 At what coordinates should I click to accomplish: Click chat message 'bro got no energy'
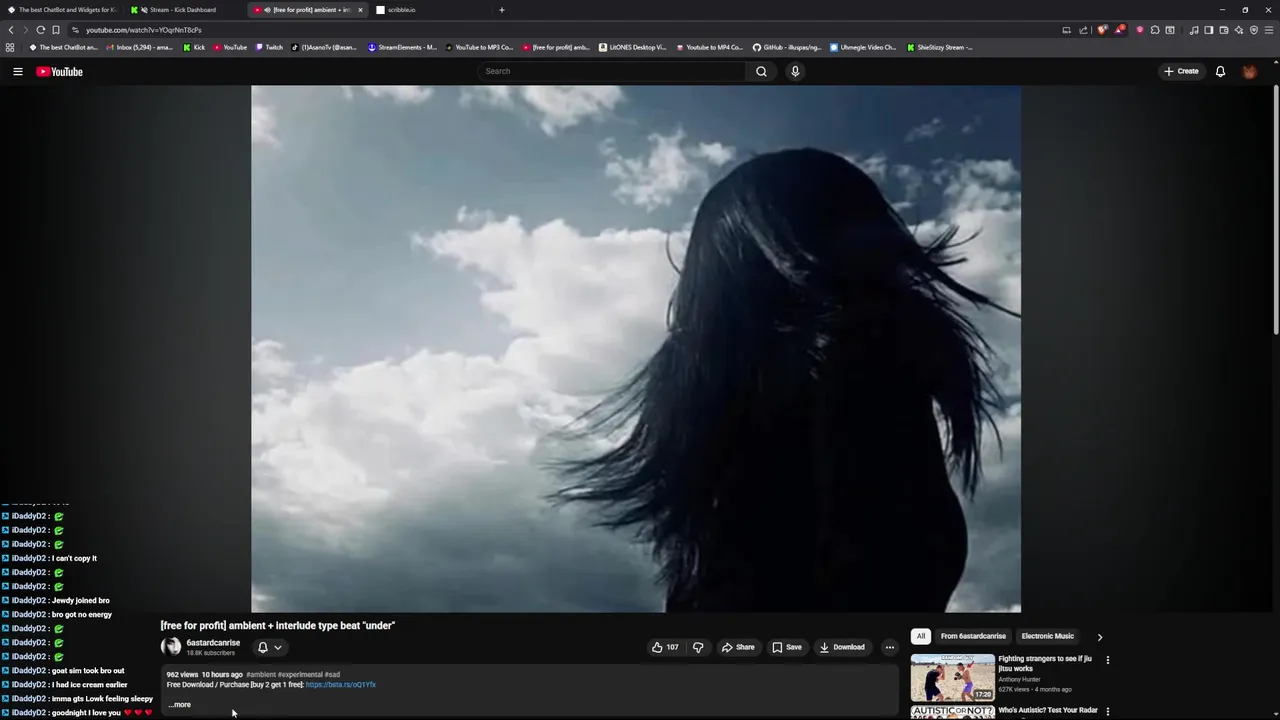(82, 615)
